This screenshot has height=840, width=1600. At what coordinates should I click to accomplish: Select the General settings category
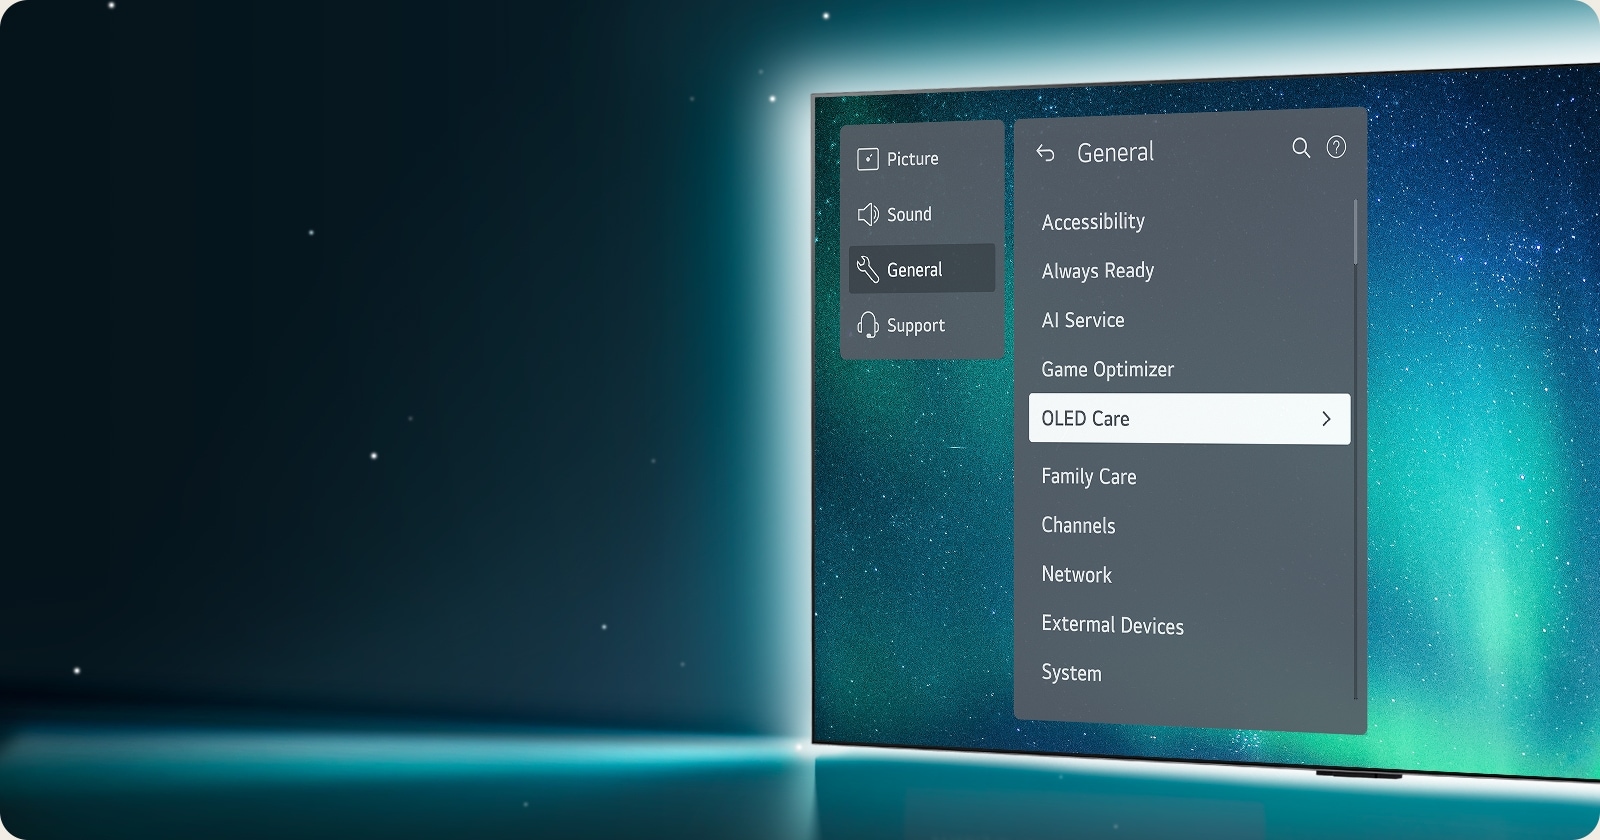[x=922, y=269]
